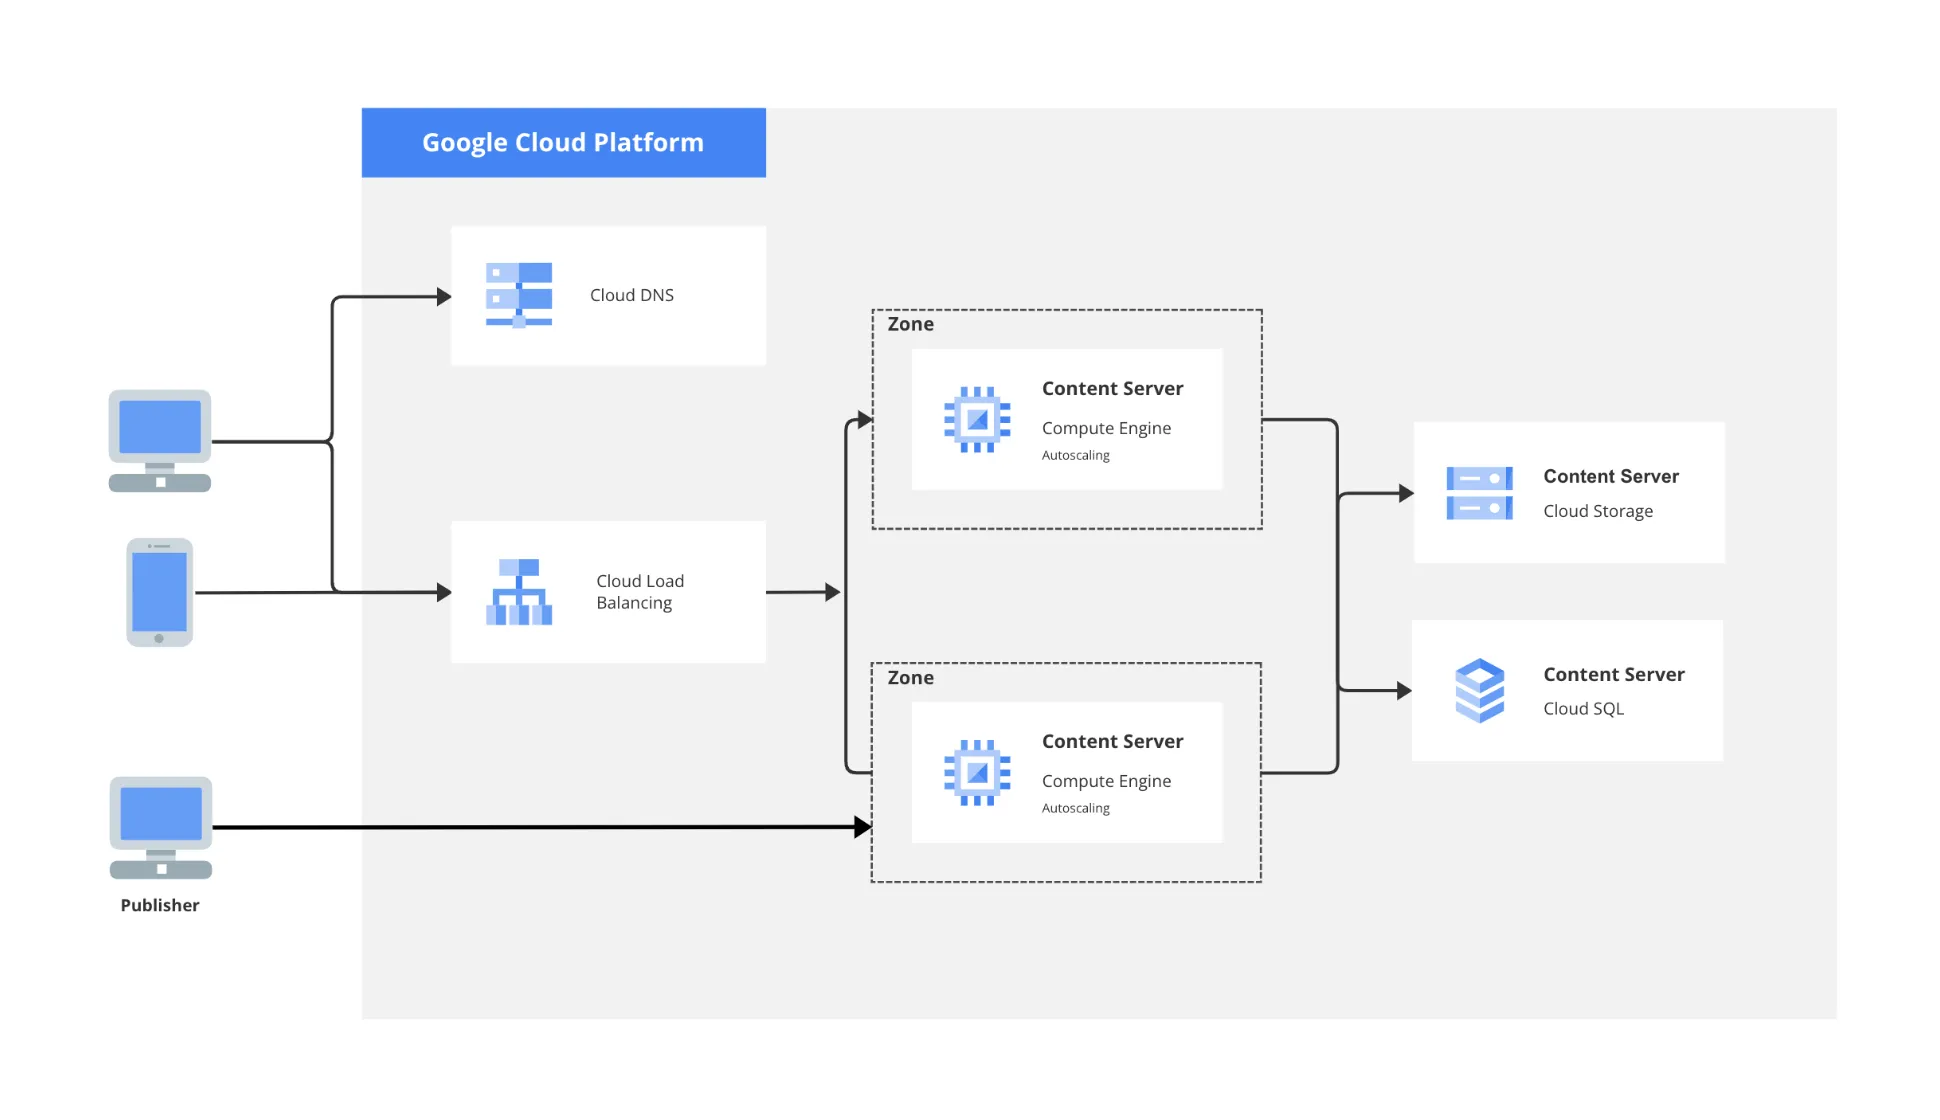Select the Cloud SQL label
Viewport: 1940px width, 1120px height.
[x=1583, y=708]
